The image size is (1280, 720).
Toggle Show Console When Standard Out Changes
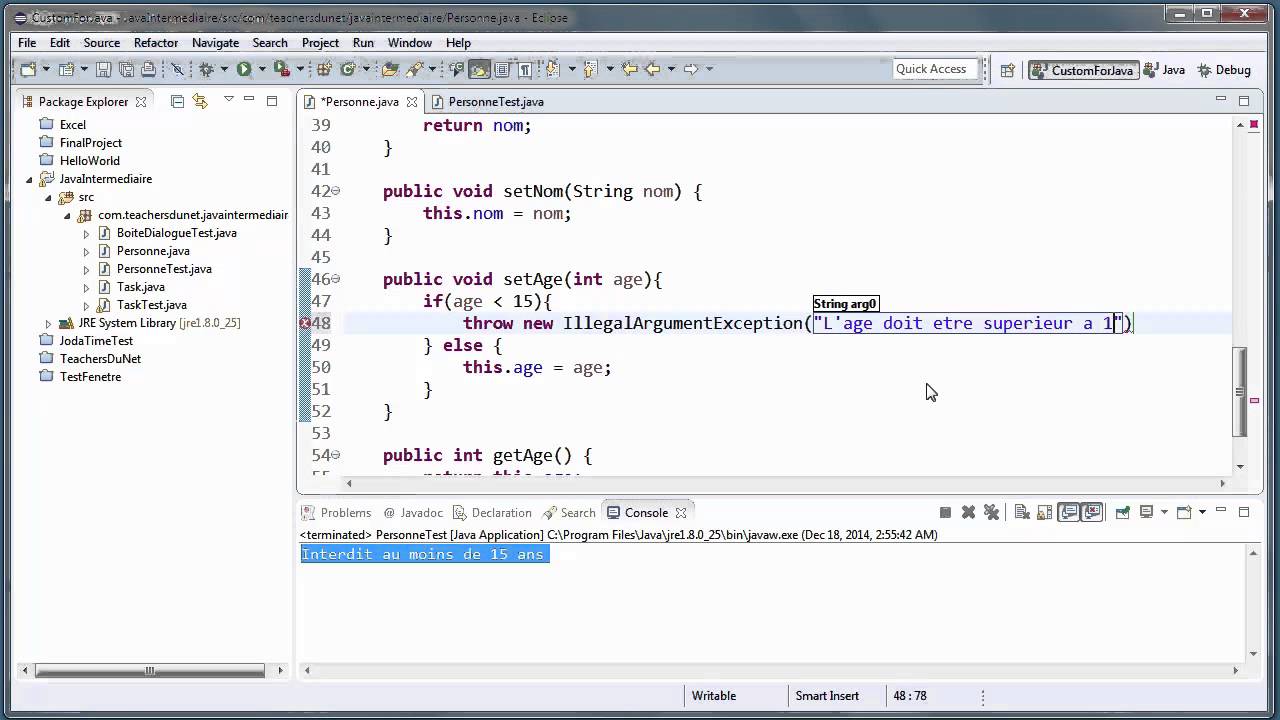[1069, 512]
